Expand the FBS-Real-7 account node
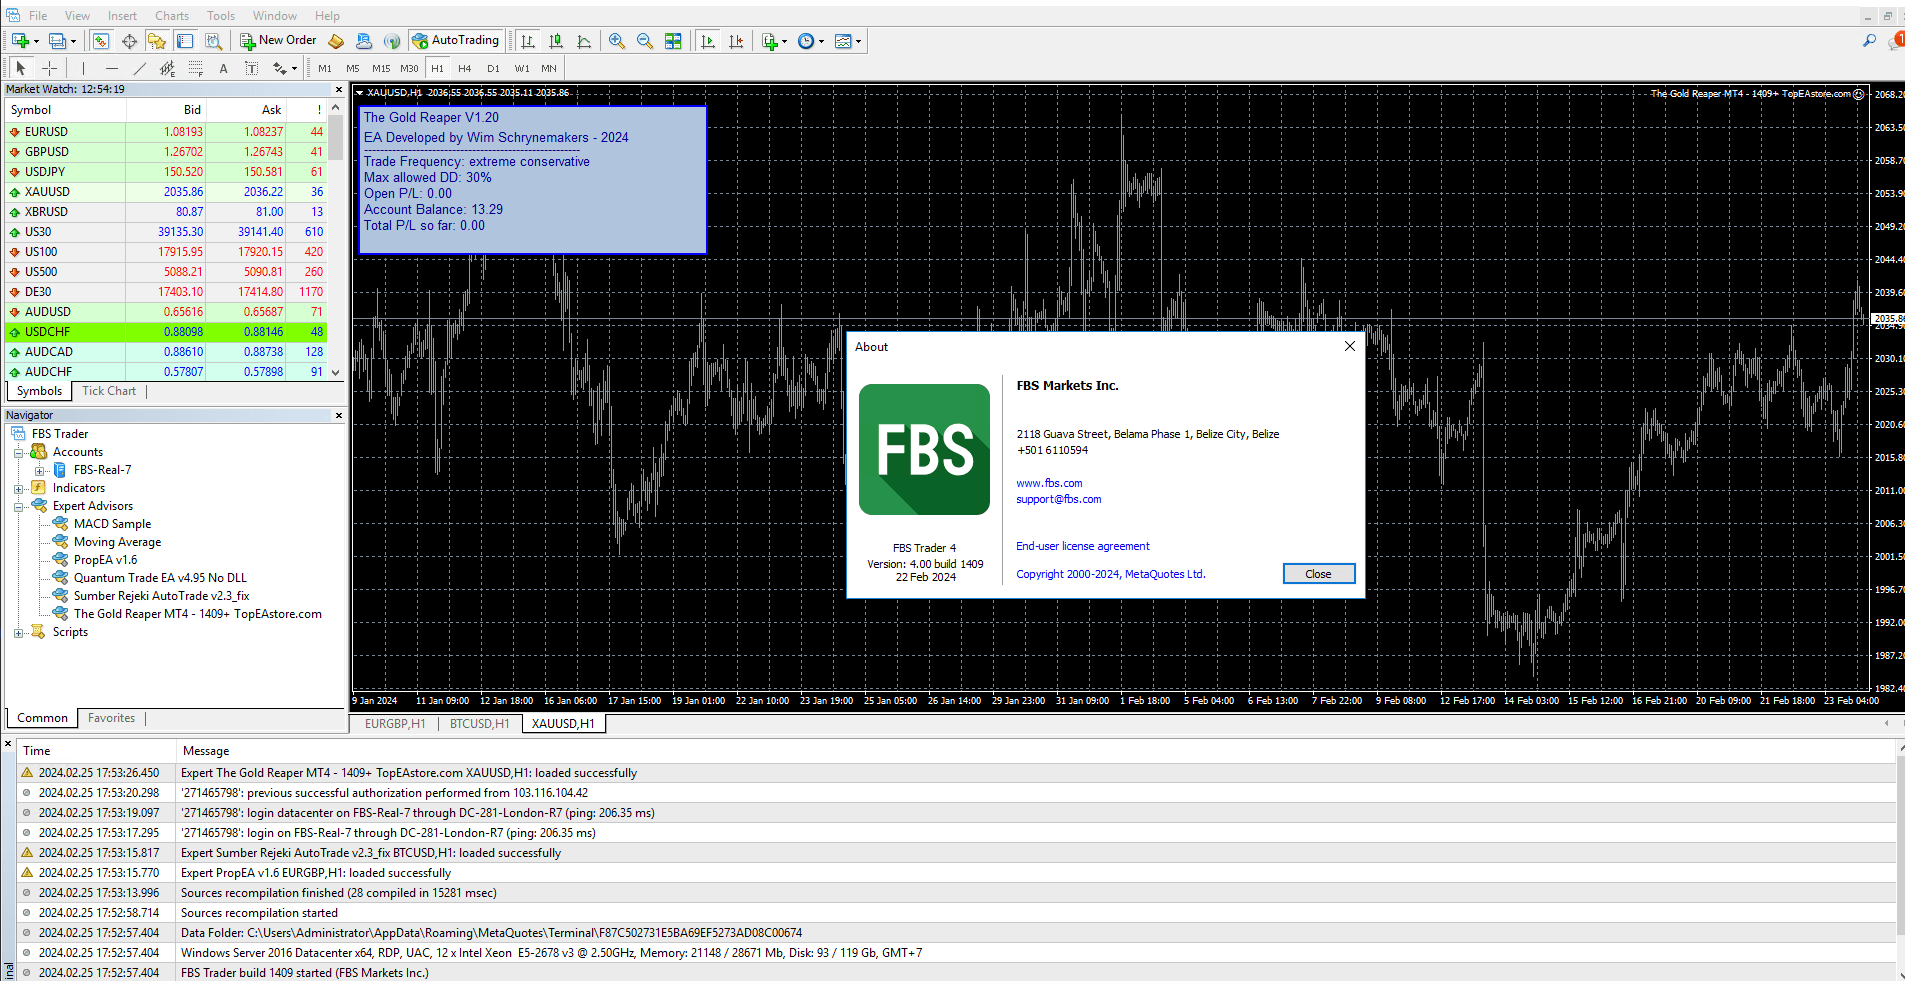The height and width of the screenshot is (981, 1905). tap(39, 471)
